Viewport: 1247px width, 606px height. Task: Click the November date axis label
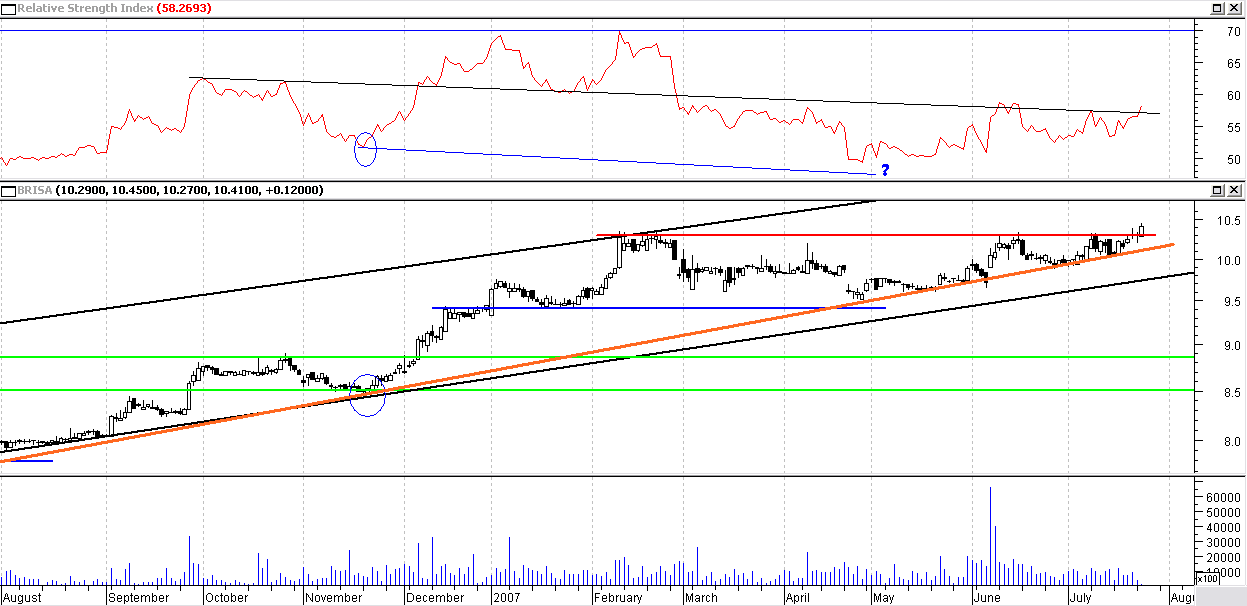tap(335, 598)
